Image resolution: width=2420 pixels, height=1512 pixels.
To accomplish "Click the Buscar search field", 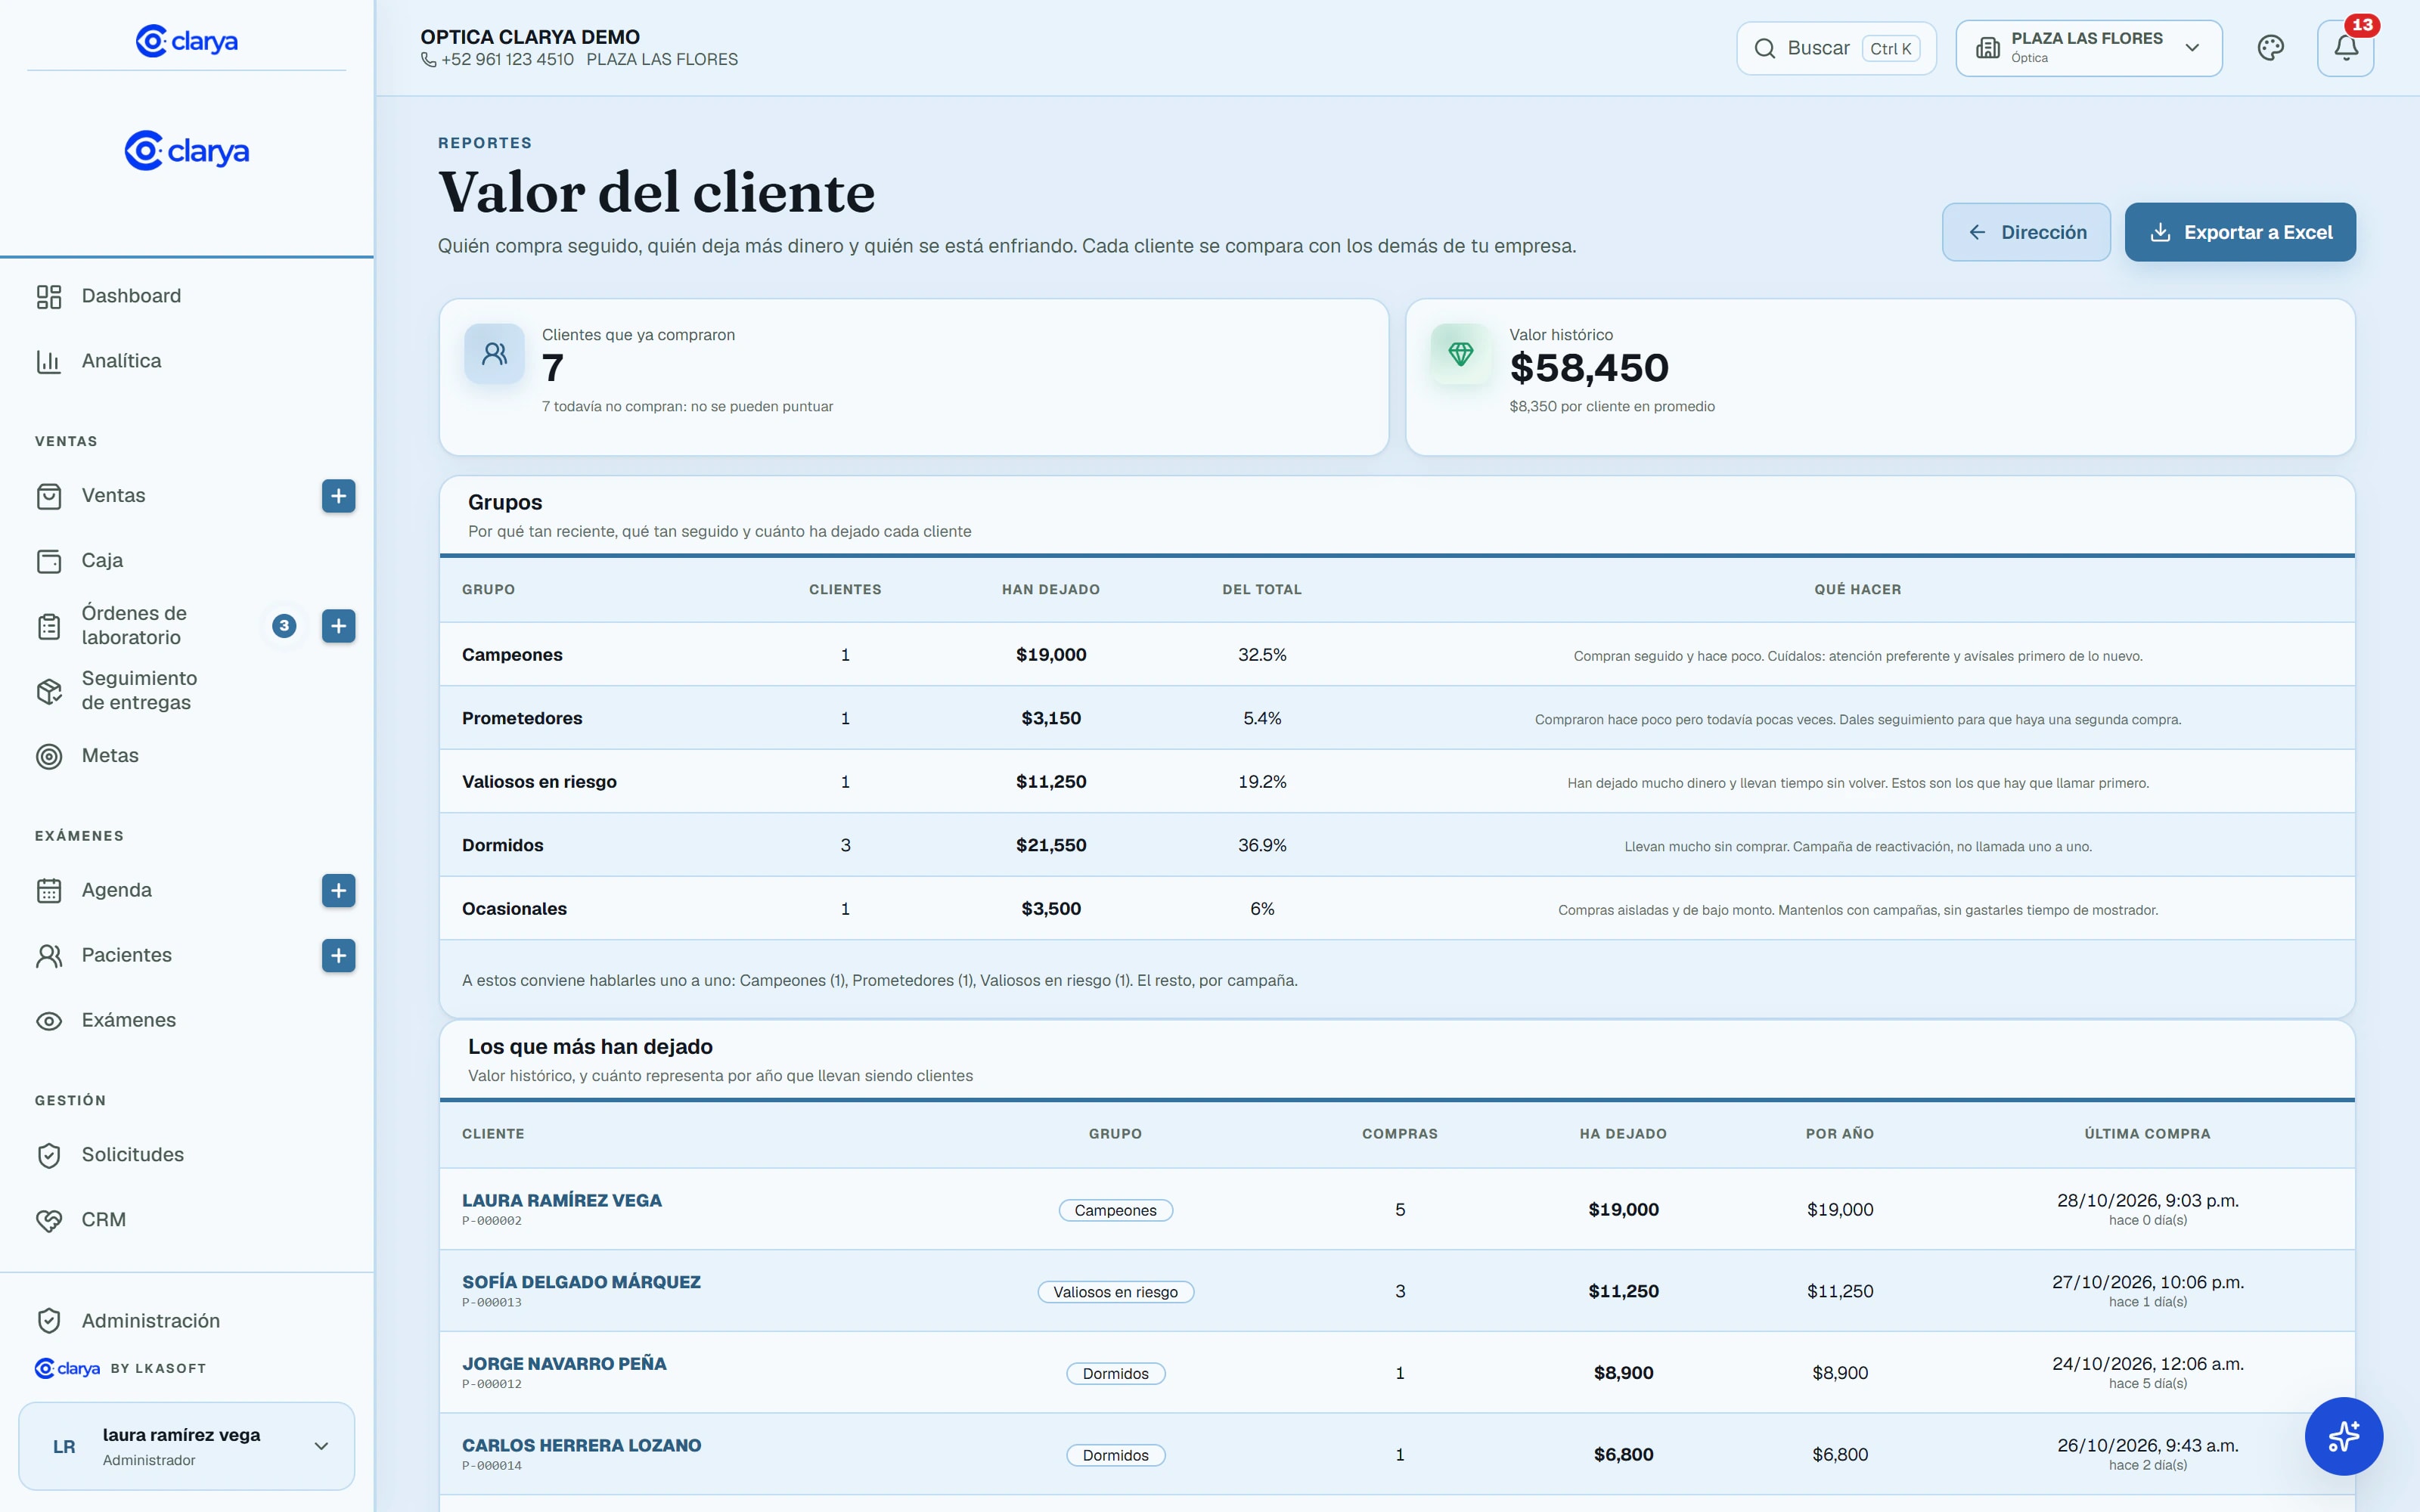I will click(x=1836, y=48).
